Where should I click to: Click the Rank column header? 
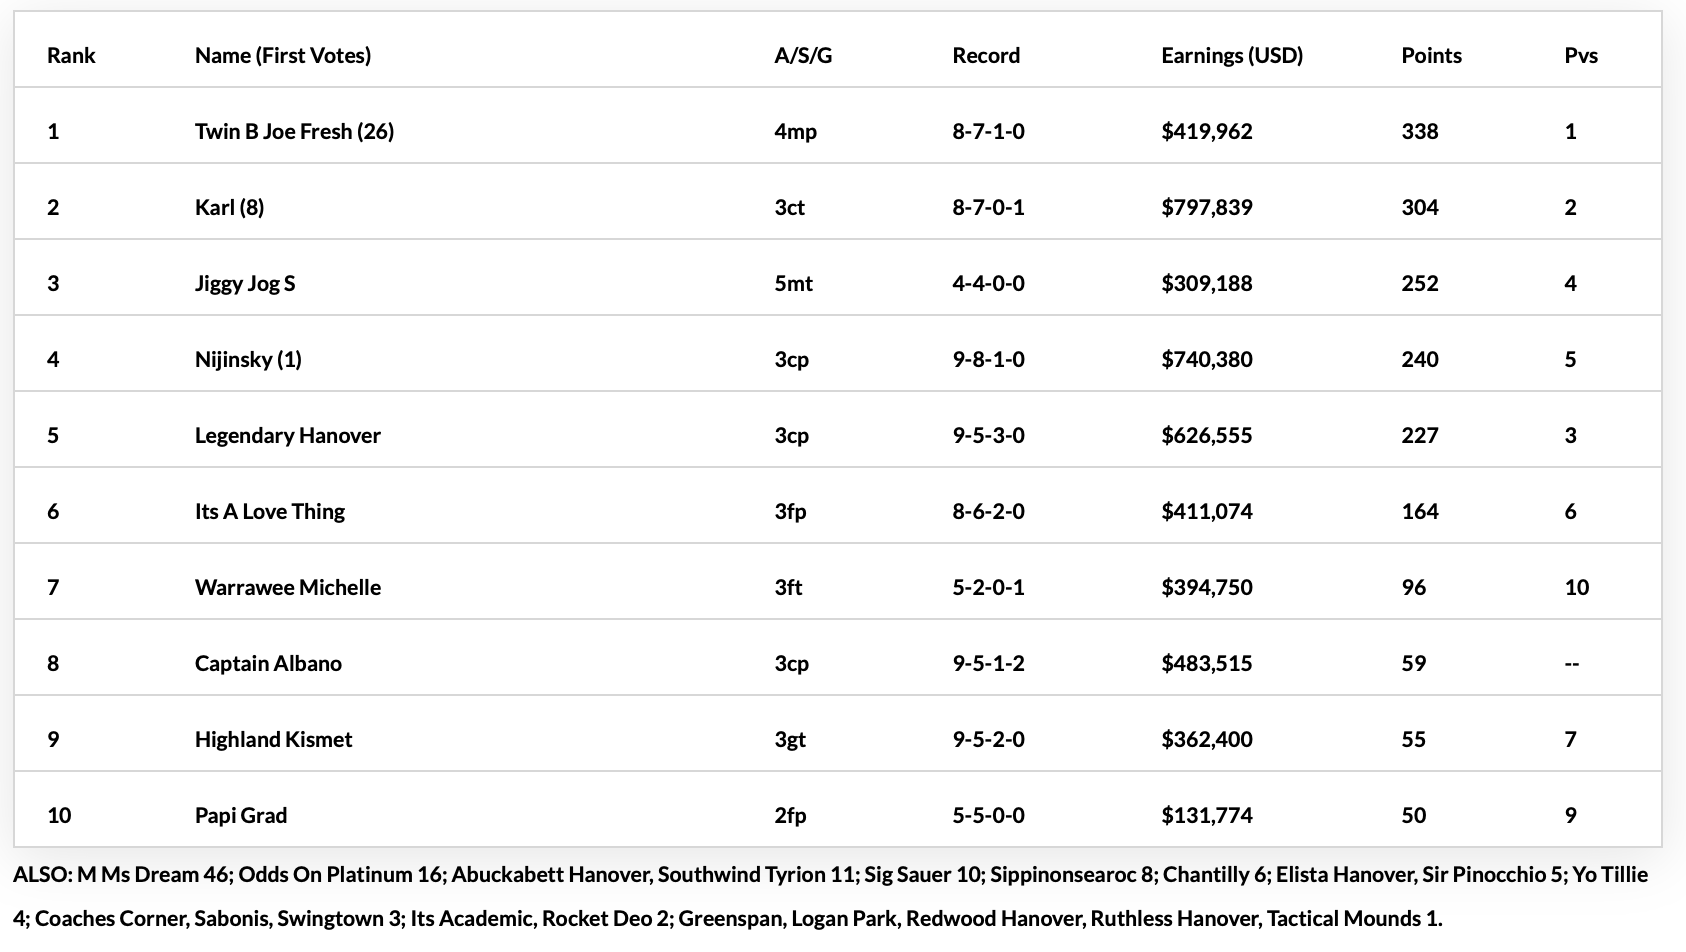pos(71,55)
